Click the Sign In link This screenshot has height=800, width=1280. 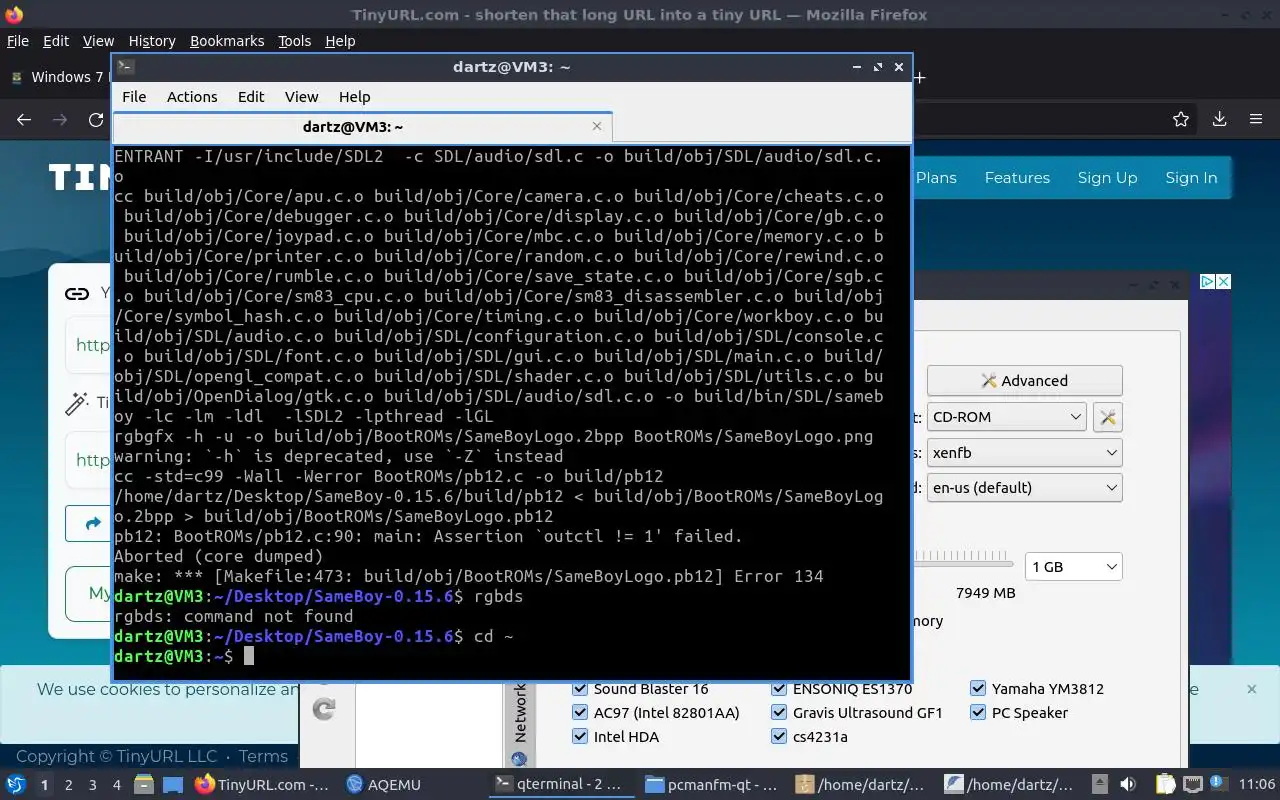pyautogui.click(x=1191, y=178)
